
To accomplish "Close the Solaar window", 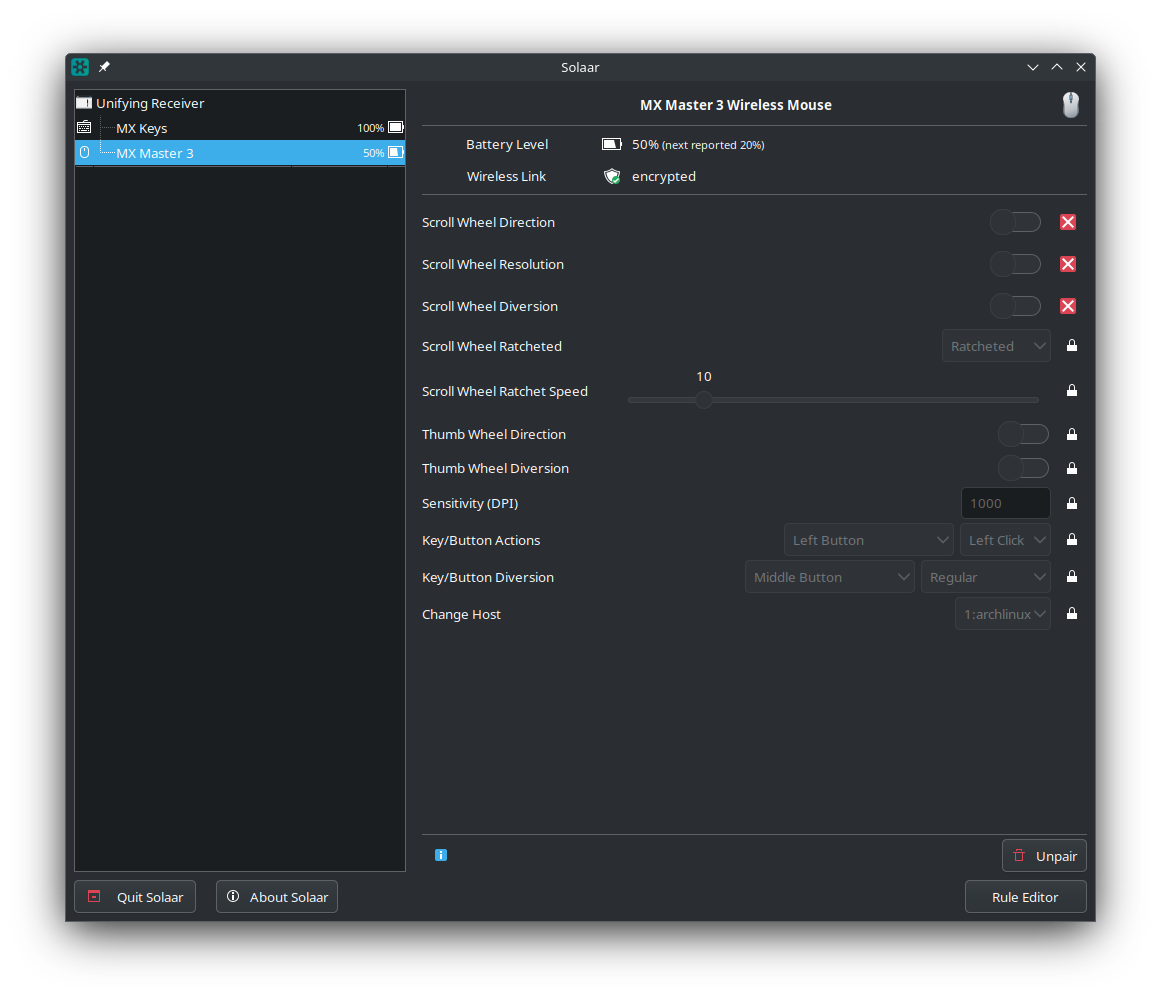I will click(x=1081, y=67).
